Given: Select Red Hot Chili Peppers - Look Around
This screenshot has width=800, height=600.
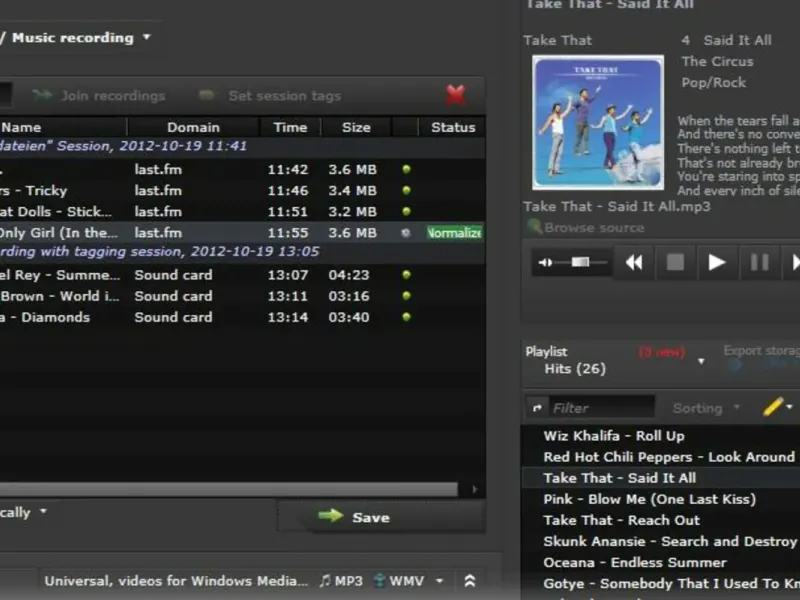Looking at the screenshot, I should 660,457.
